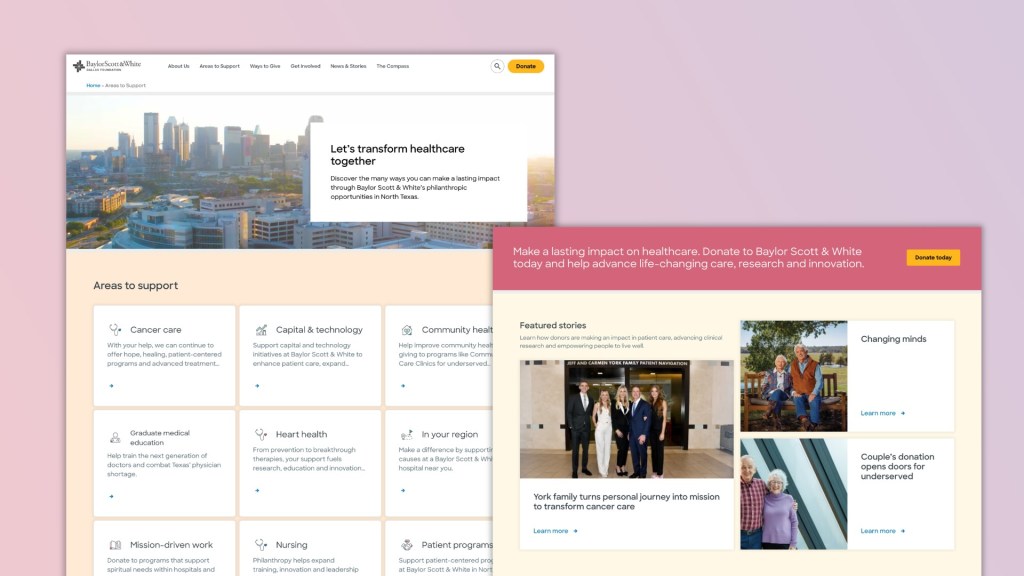Follow Learn more under Changing minds
Image resolution: width=1024 pixels, height=576 pixels.
882,413
